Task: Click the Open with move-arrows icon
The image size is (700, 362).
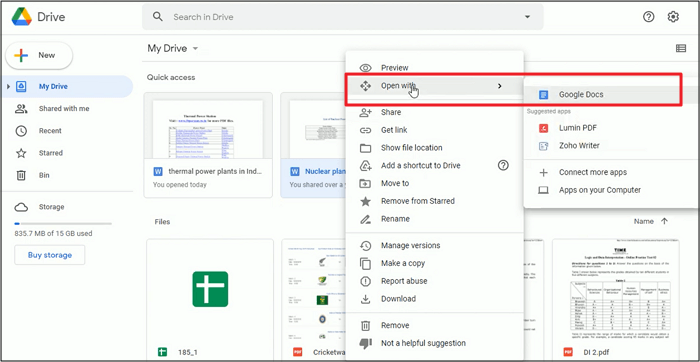Action: [366, 86]
